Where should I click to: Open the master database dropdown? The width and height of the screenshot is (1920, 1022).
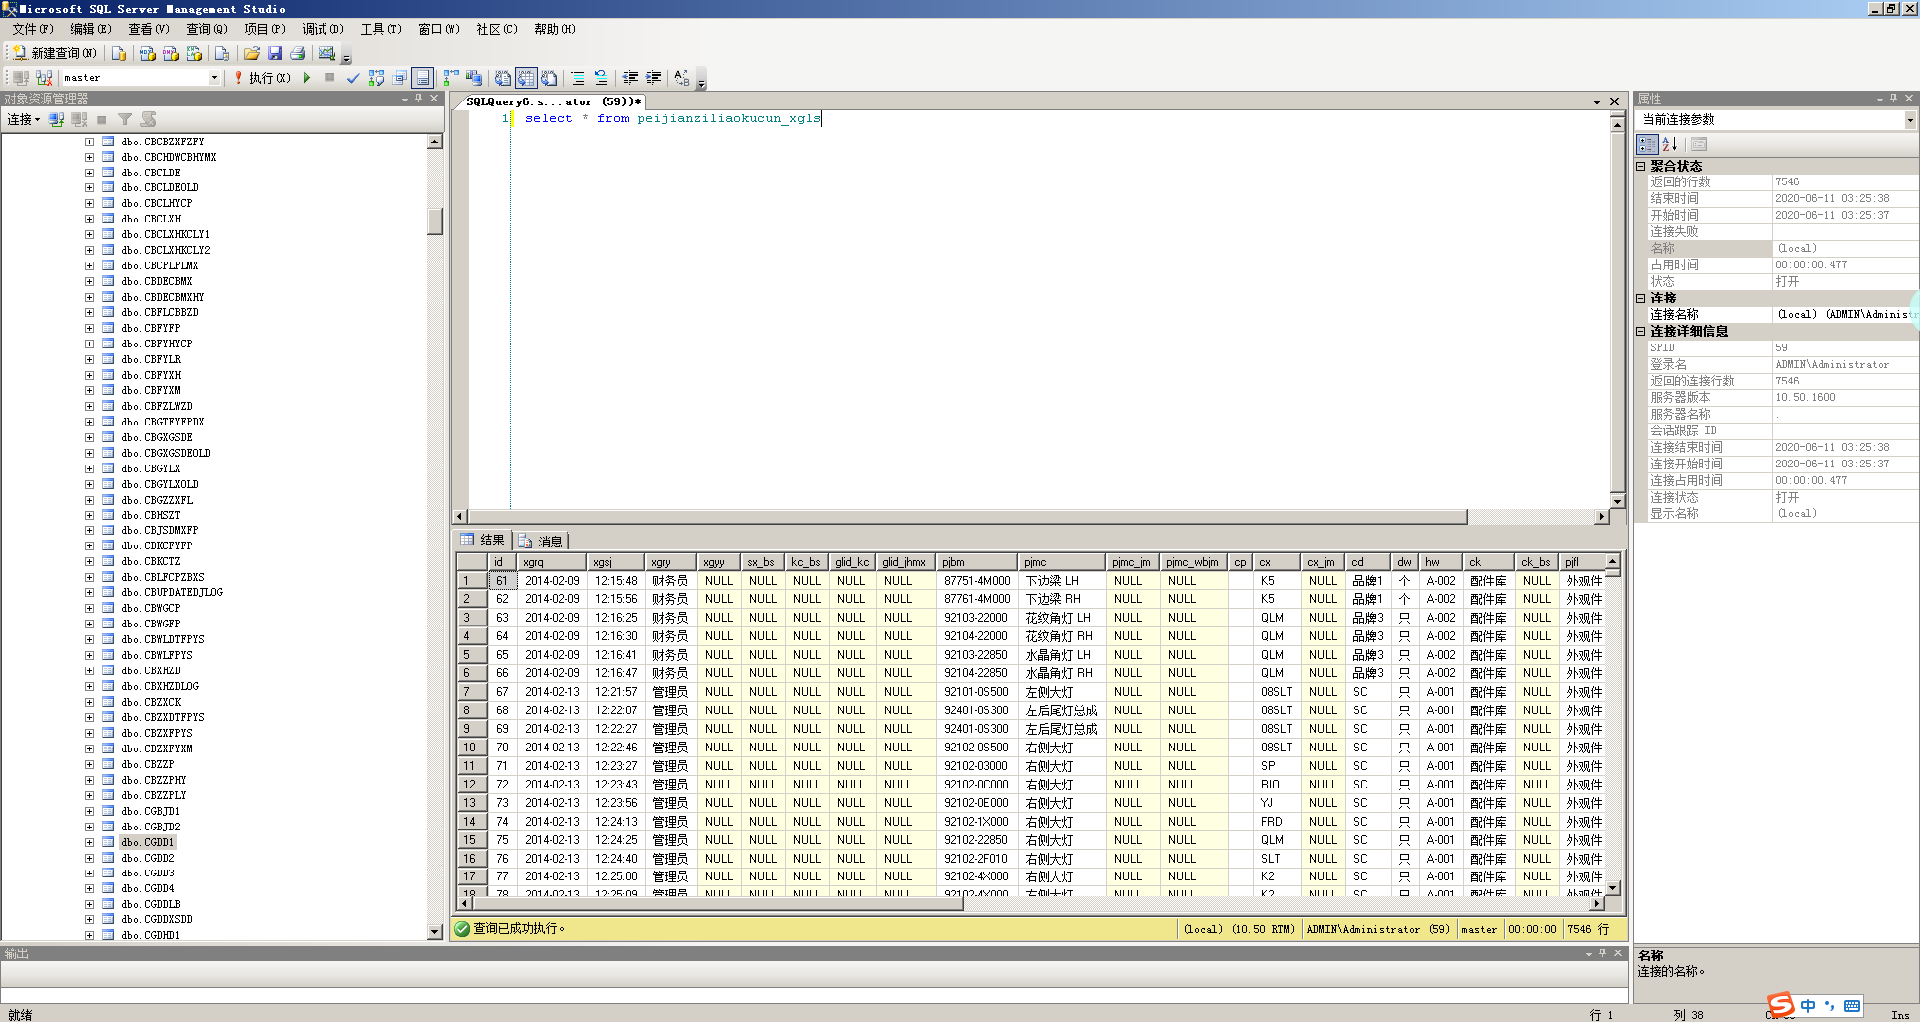pyautogui.click(x=214, y=78)
